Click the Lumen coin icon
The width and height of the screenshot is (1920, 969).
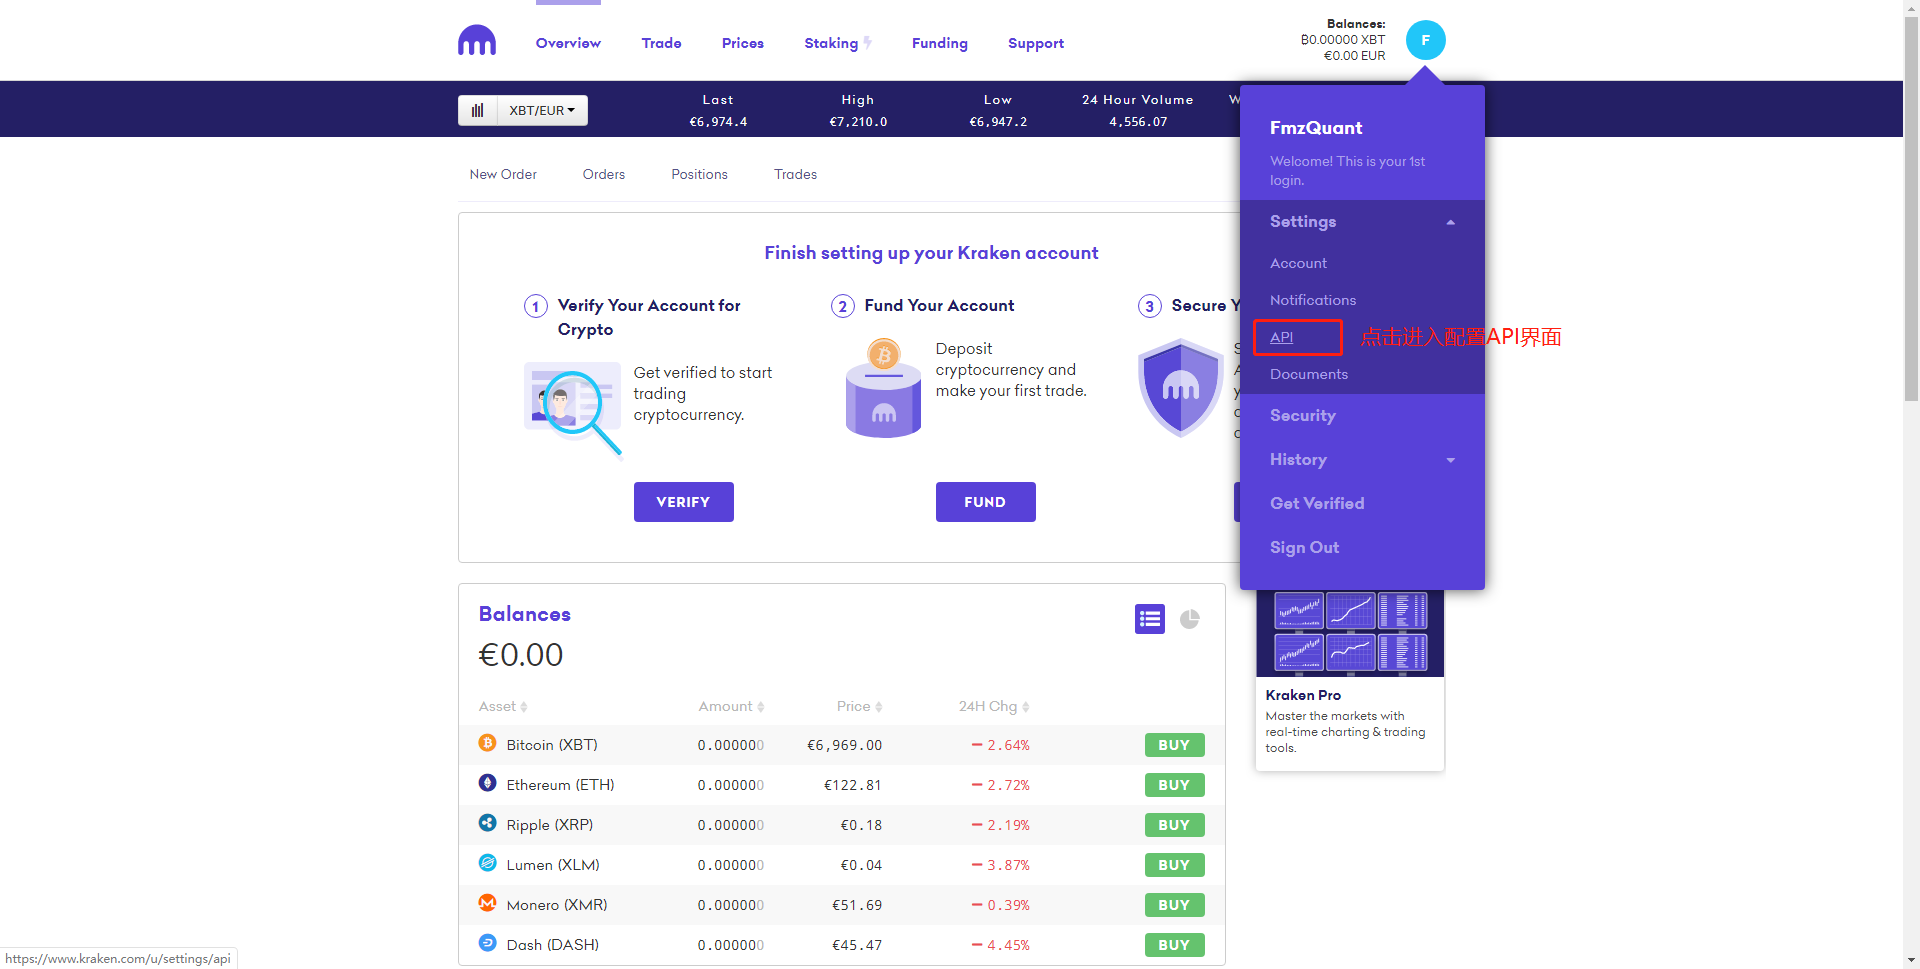click(x=487, y=863)
